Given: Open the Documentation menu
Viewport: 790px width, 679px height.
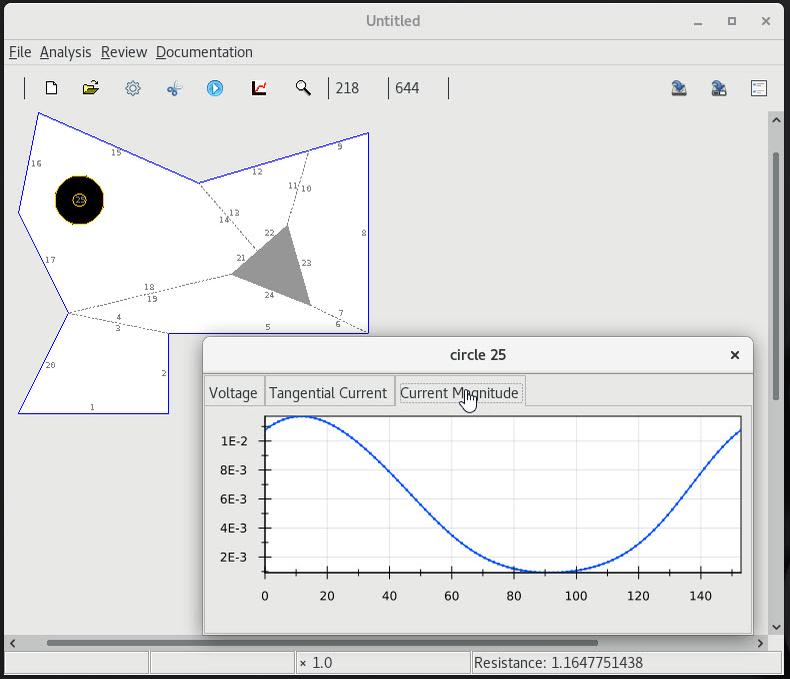Looking at the screenshot, I should (204, 52).
